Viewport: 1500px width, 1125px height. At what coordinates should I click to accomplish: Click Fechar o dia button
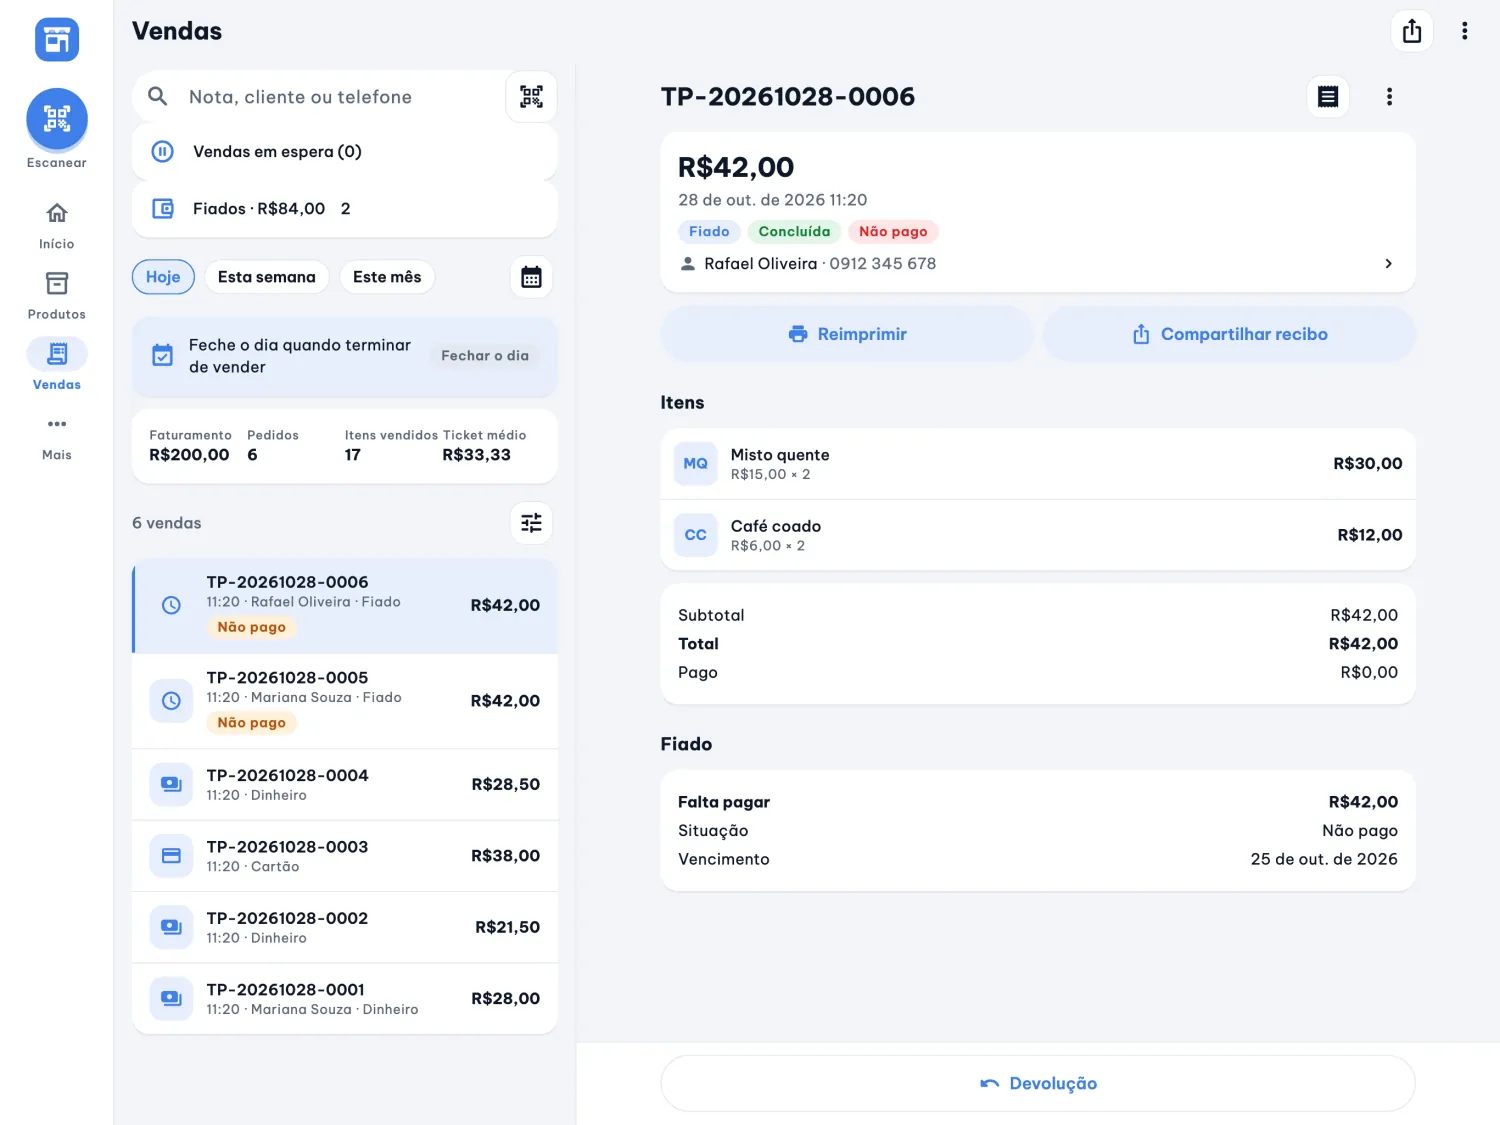485,356
